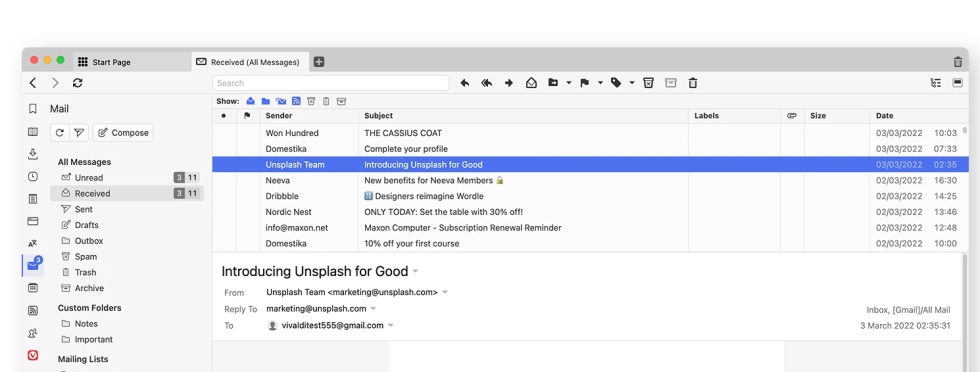Click the Compose button
Image resolution: width=980 pixels, height=372 pixels.
click(123, 133)
